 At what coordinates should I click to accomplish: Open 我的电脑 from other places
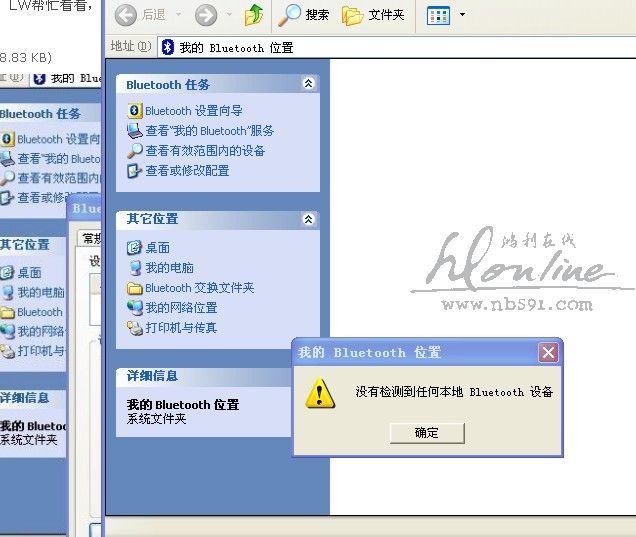click(169, 268)
